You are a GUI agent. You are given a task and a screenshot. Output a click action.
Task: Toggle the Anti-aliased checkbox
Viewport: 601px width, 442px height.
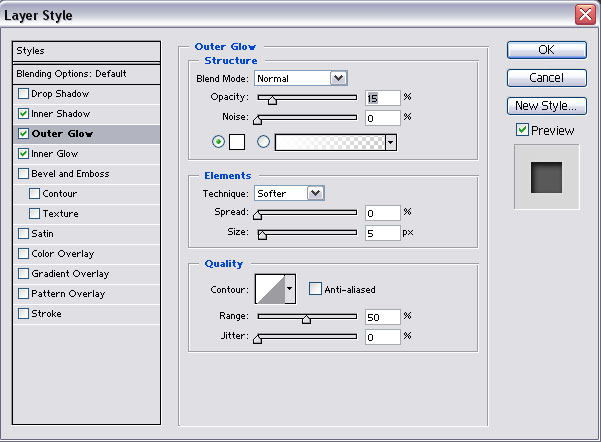pyautogui.click(x=315, y=289)
